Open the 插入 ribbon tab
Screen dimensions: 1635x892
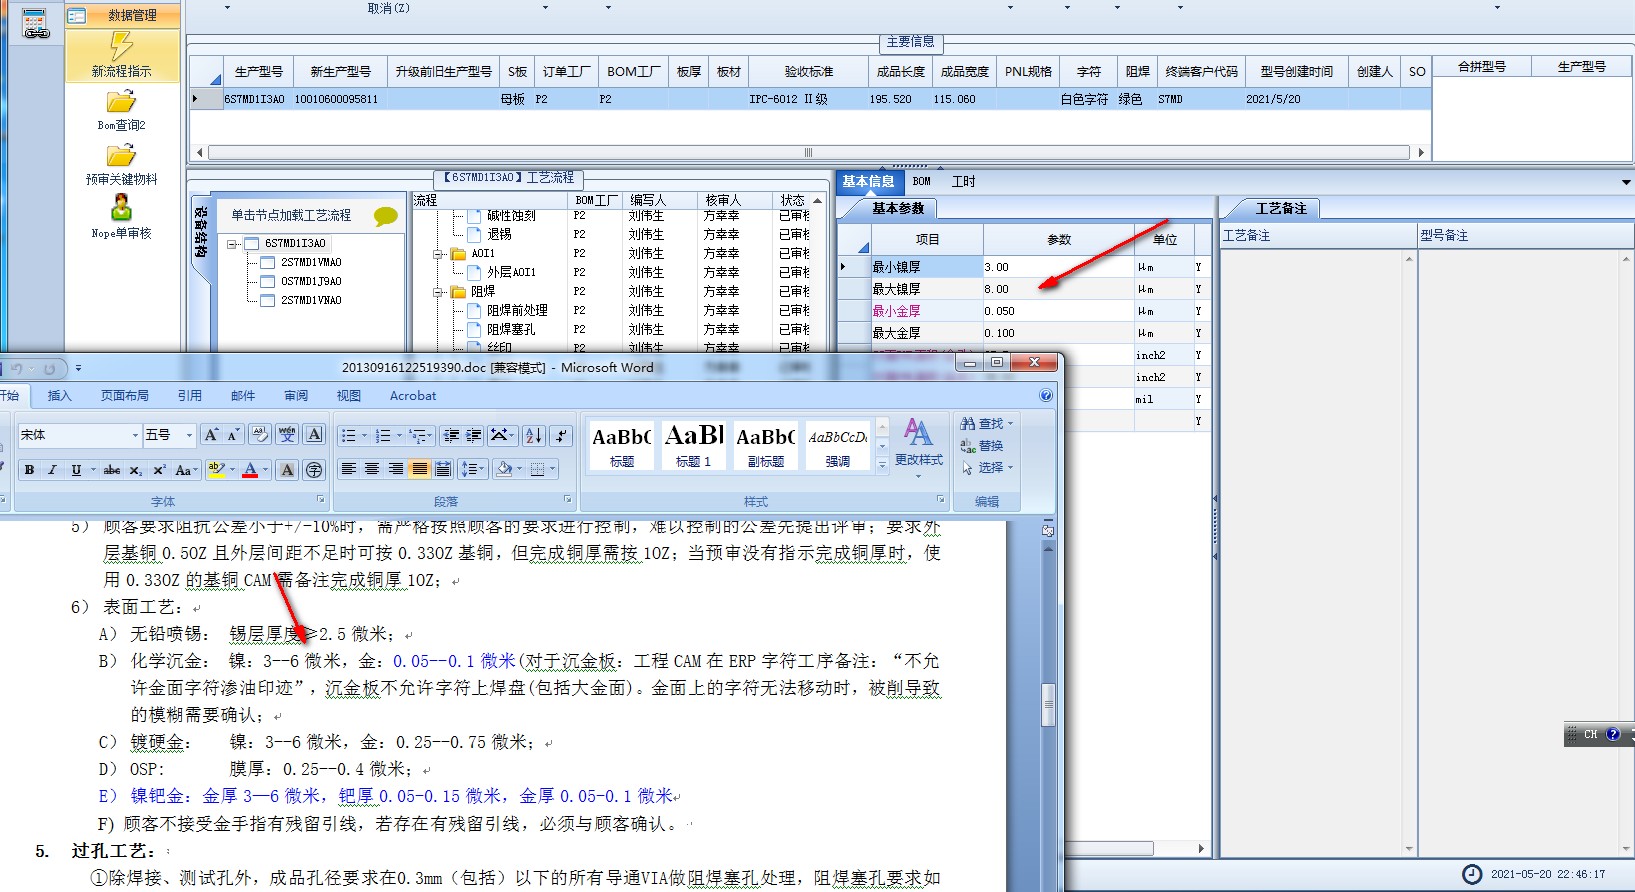(60, 396)
